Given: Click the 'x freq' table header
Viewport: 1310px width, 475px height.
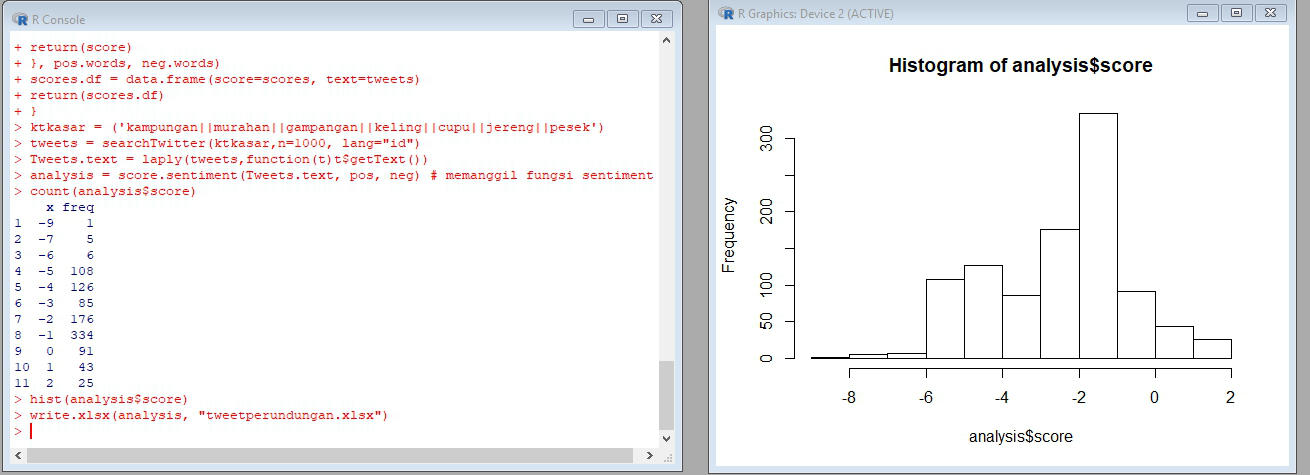Looking at the screenshot, I should click(x=70, y=207).
